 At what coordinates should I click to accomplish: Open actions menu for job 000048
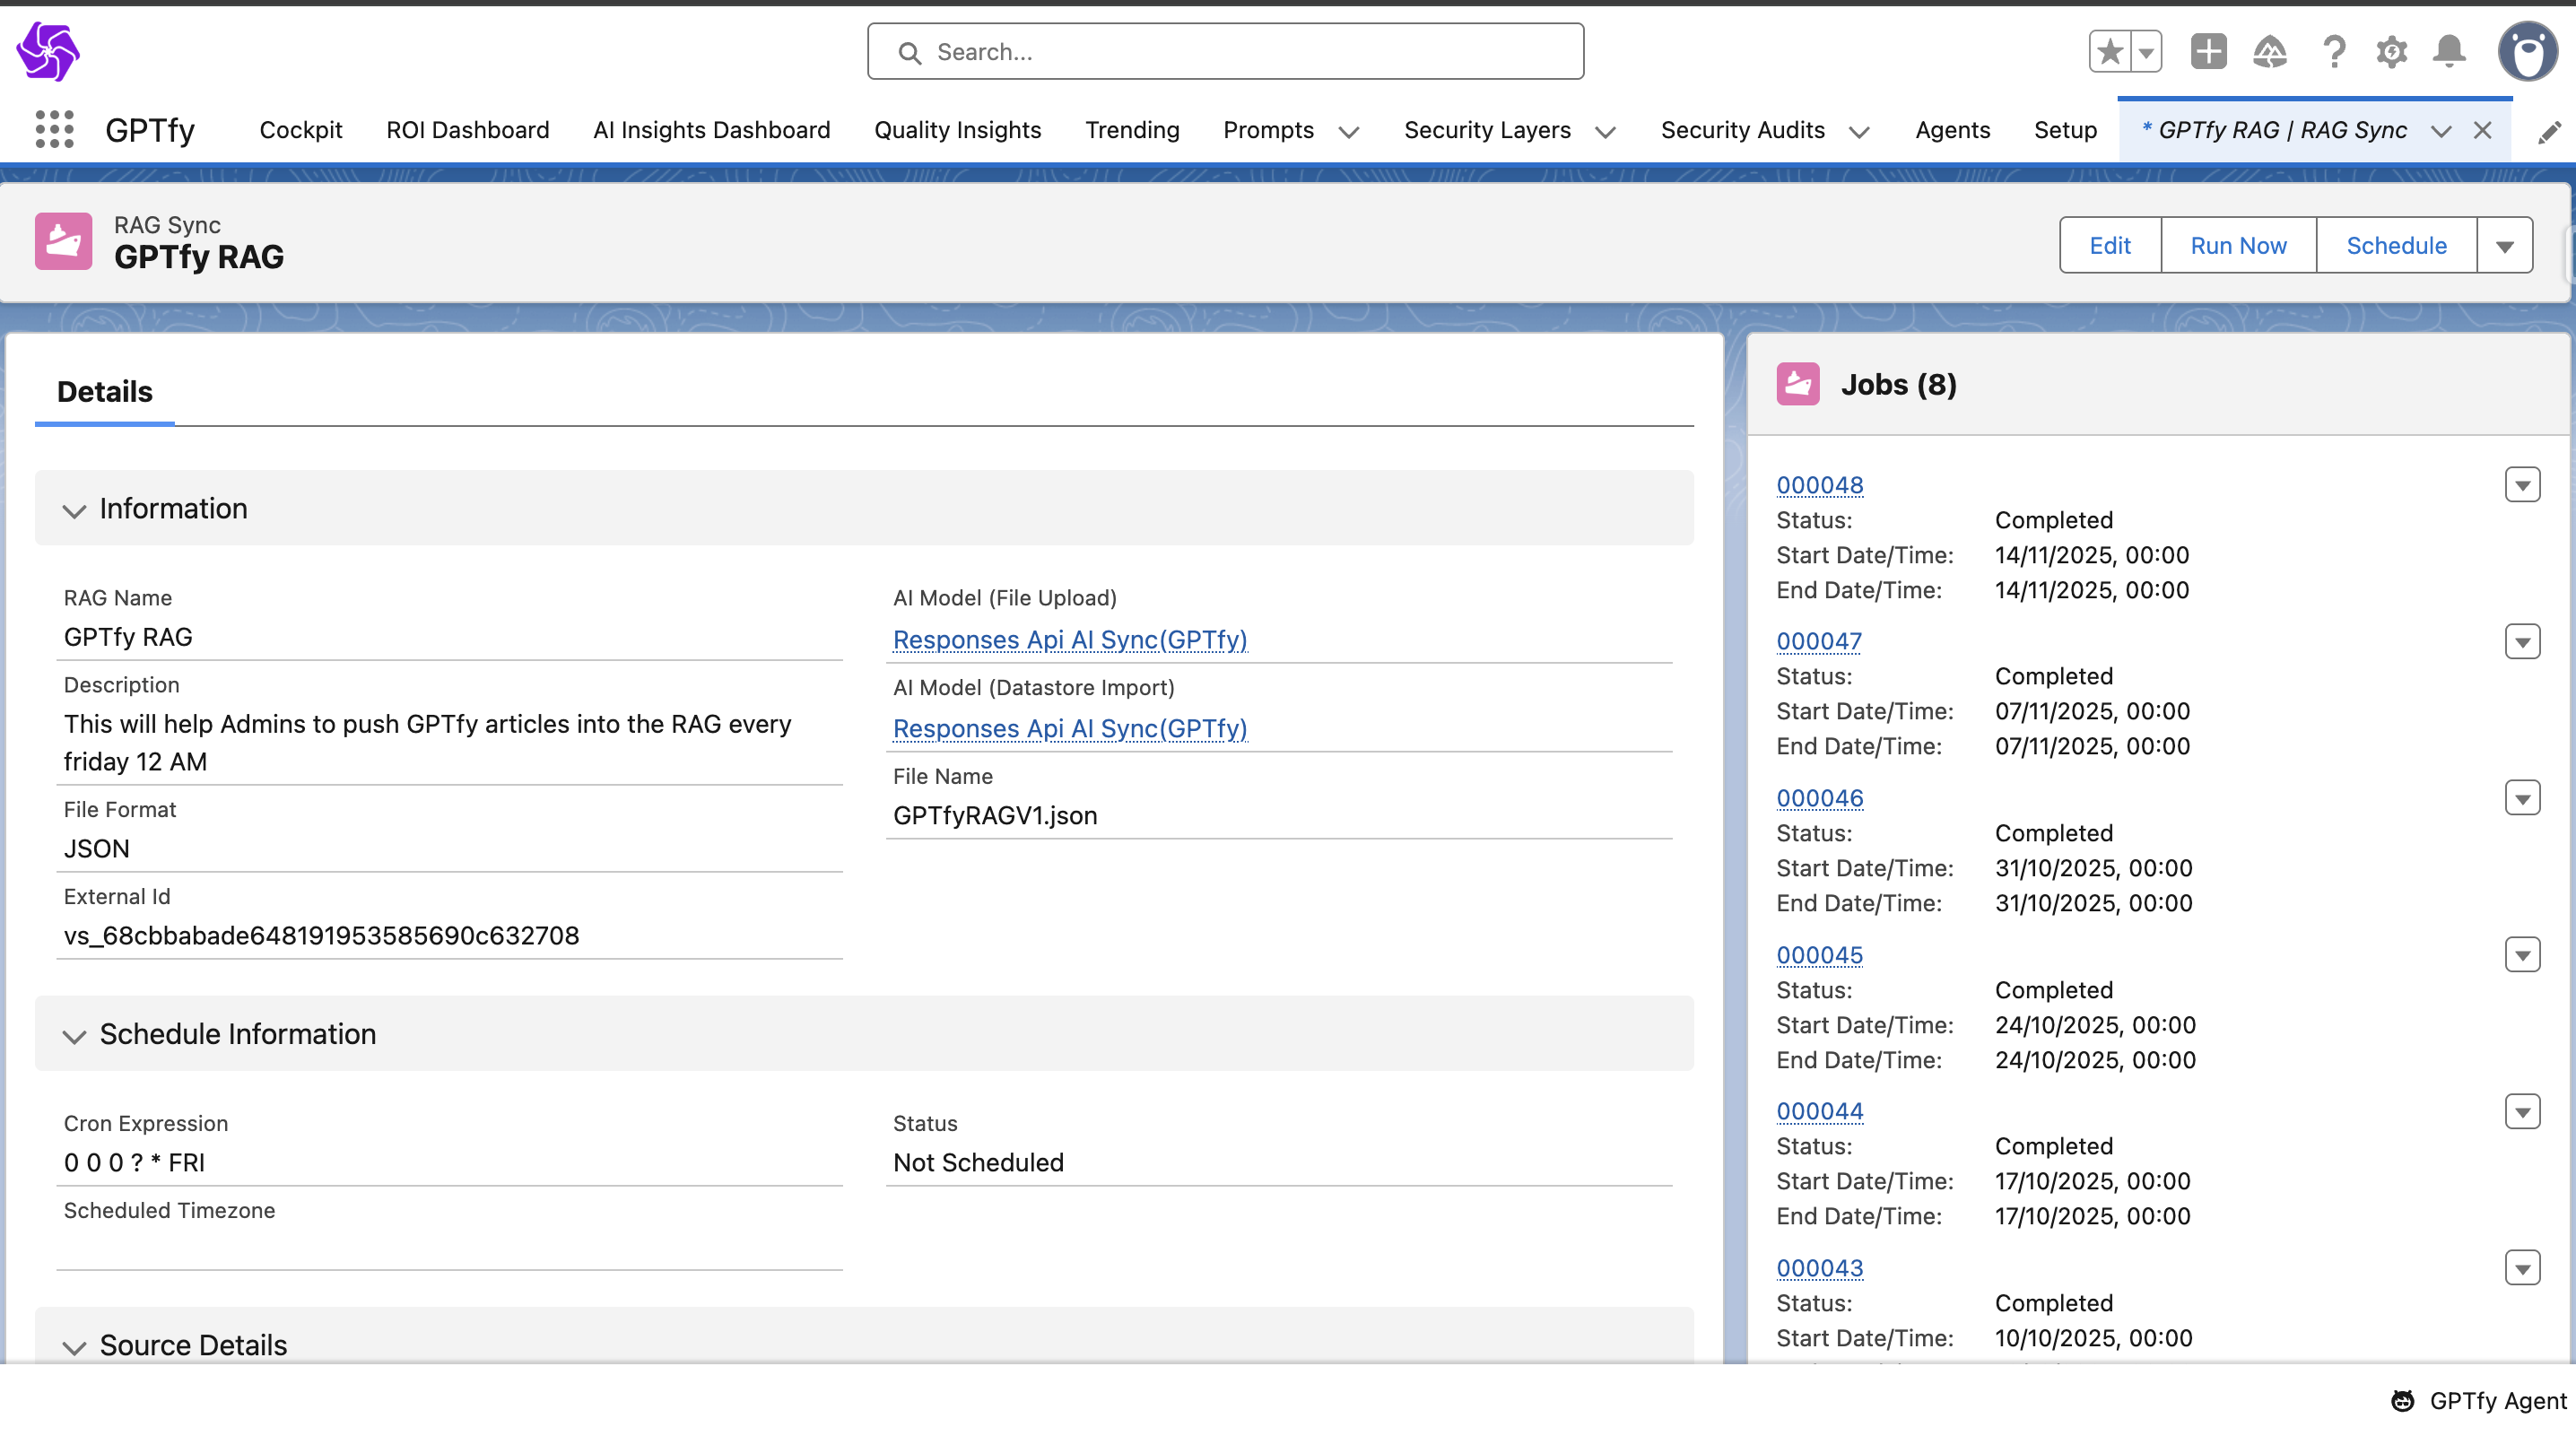2521,485
